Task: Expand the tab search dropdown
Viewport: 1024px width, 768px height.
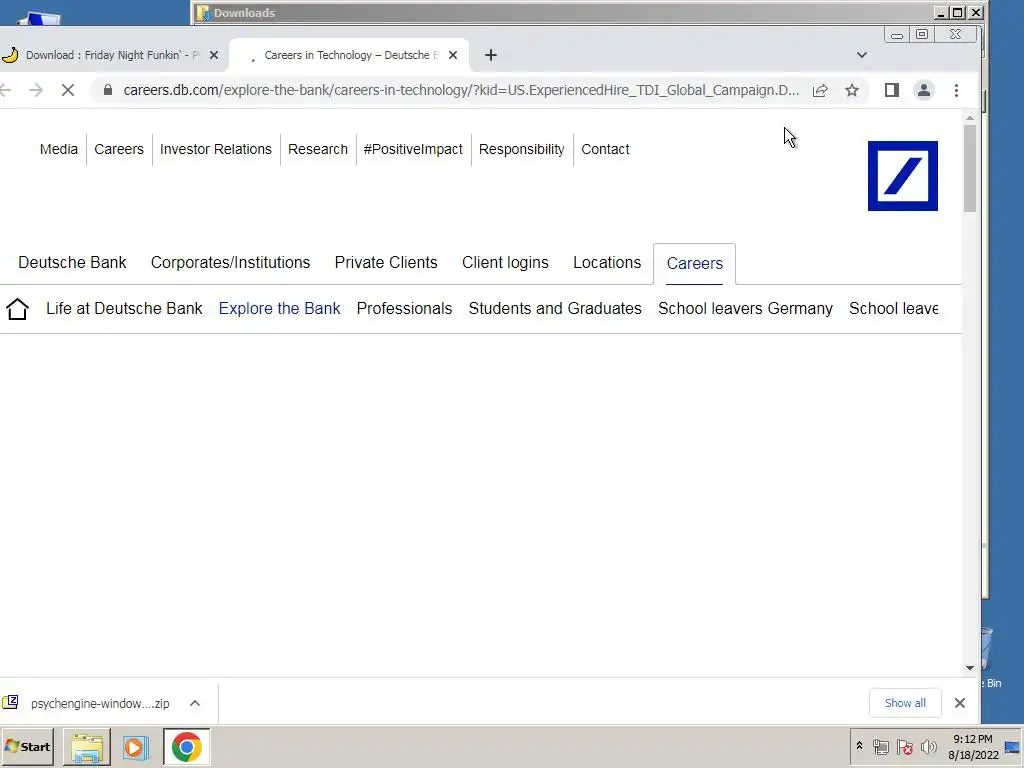Action: 862,56
